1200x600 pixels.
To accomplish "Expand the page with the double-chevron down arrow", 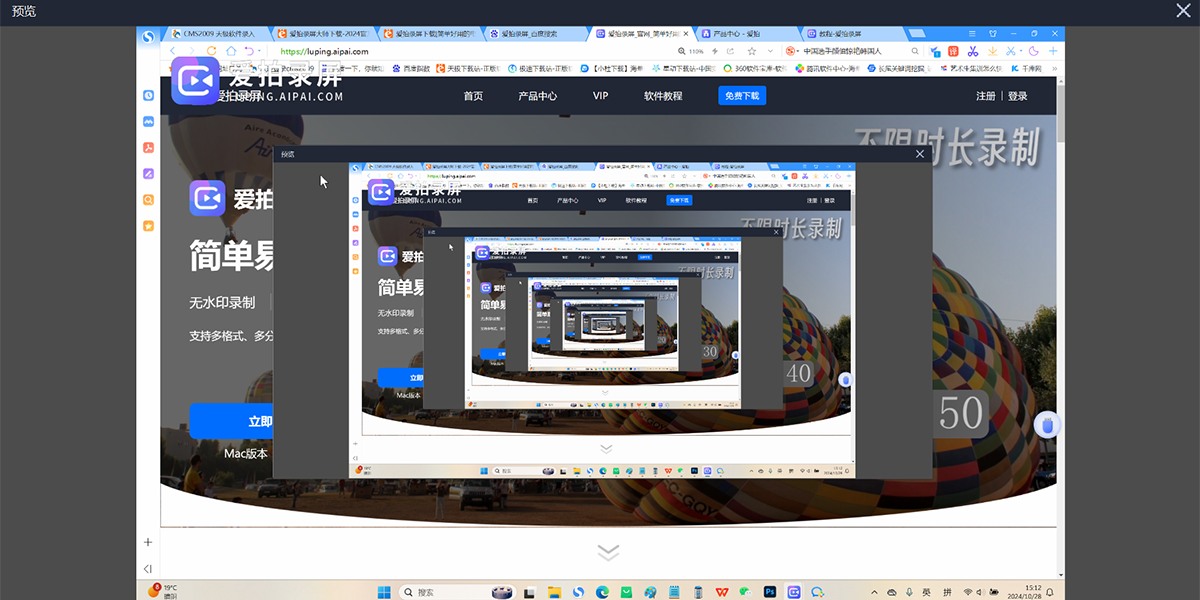I will coord(608,552).
